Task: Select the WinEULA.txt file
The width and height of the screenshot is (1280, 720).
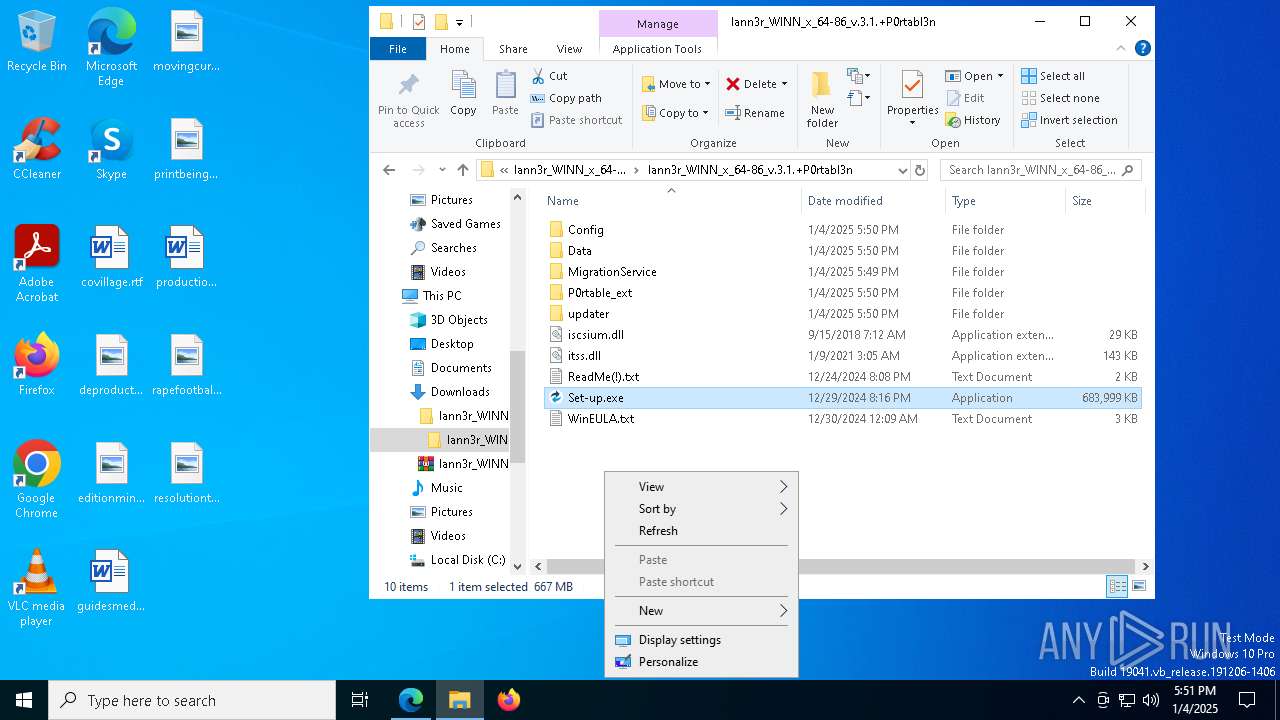Action: point(601,419)
